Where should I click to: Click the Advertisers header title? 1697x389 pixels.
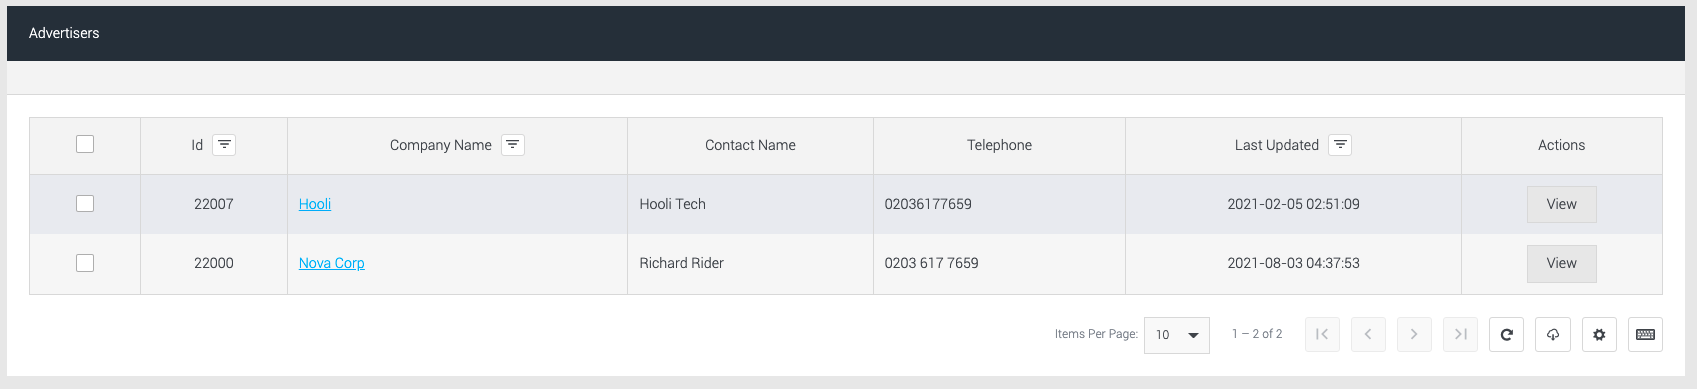(x=64, y=33)
